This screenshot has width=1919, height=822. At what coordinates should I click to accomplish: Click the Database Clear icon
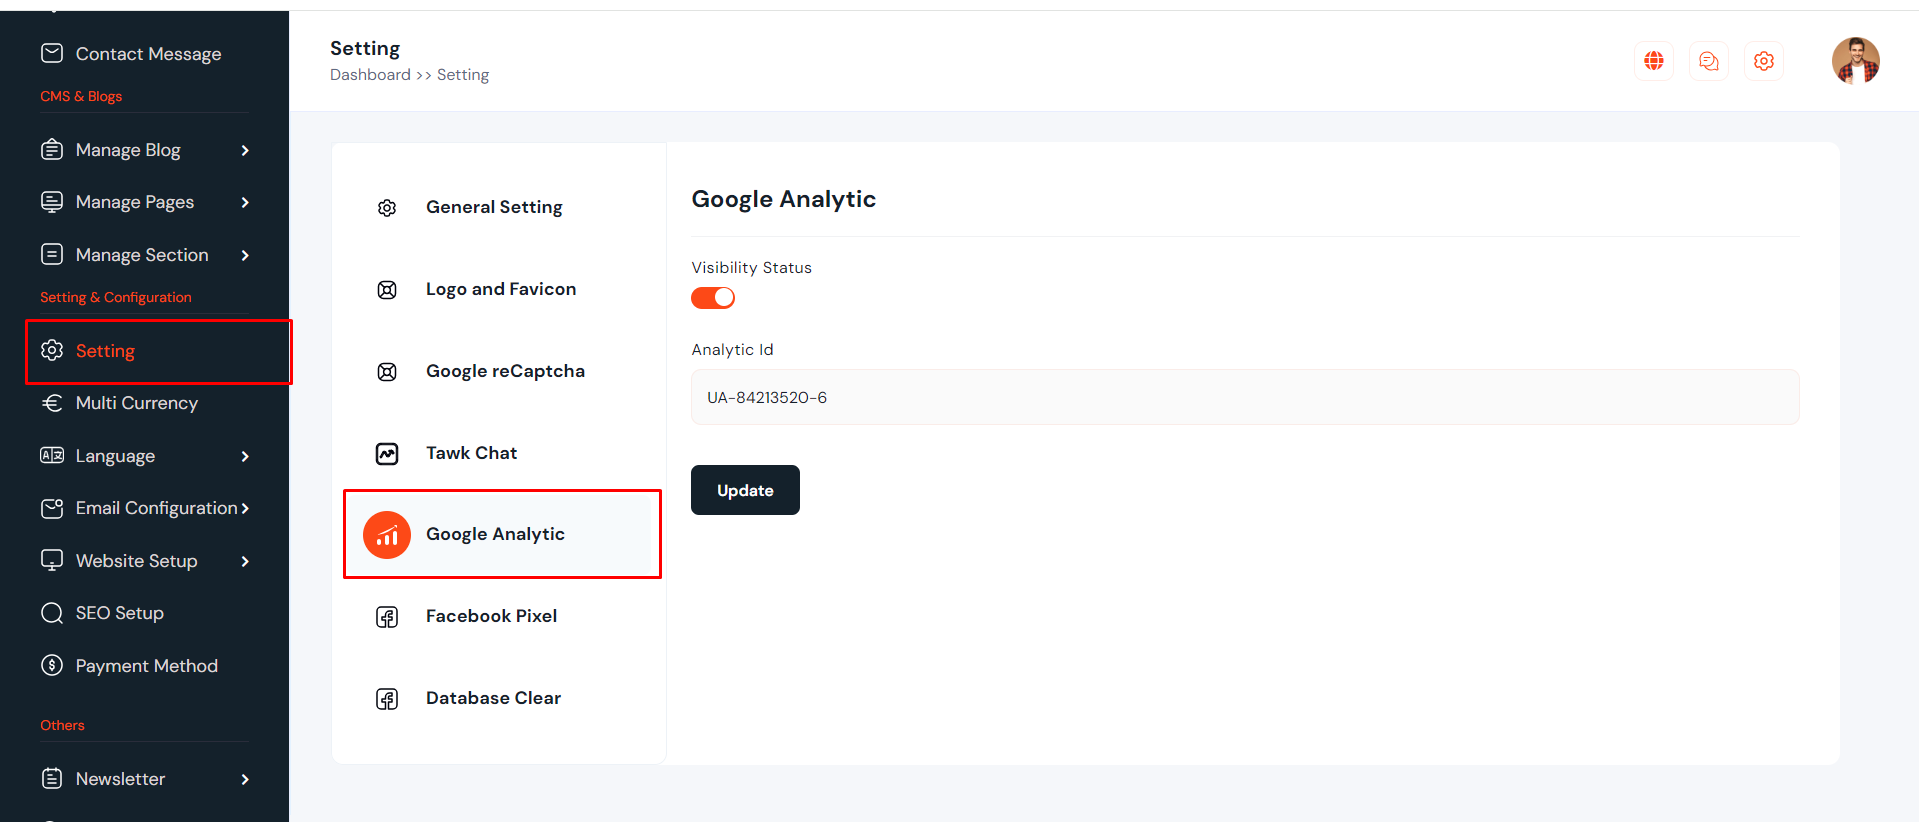[x=387, y=699]
